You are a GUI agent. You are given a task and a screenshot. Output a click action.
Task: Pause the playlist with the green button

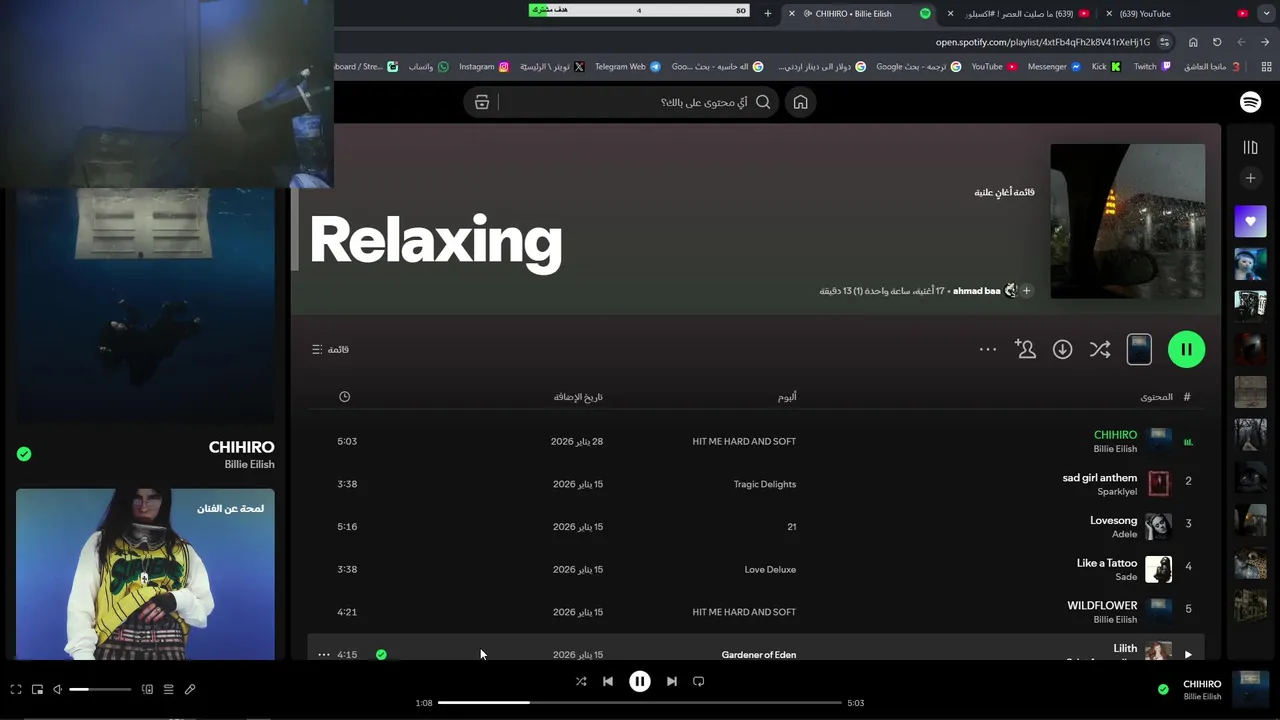click(x=1186, y=349)
